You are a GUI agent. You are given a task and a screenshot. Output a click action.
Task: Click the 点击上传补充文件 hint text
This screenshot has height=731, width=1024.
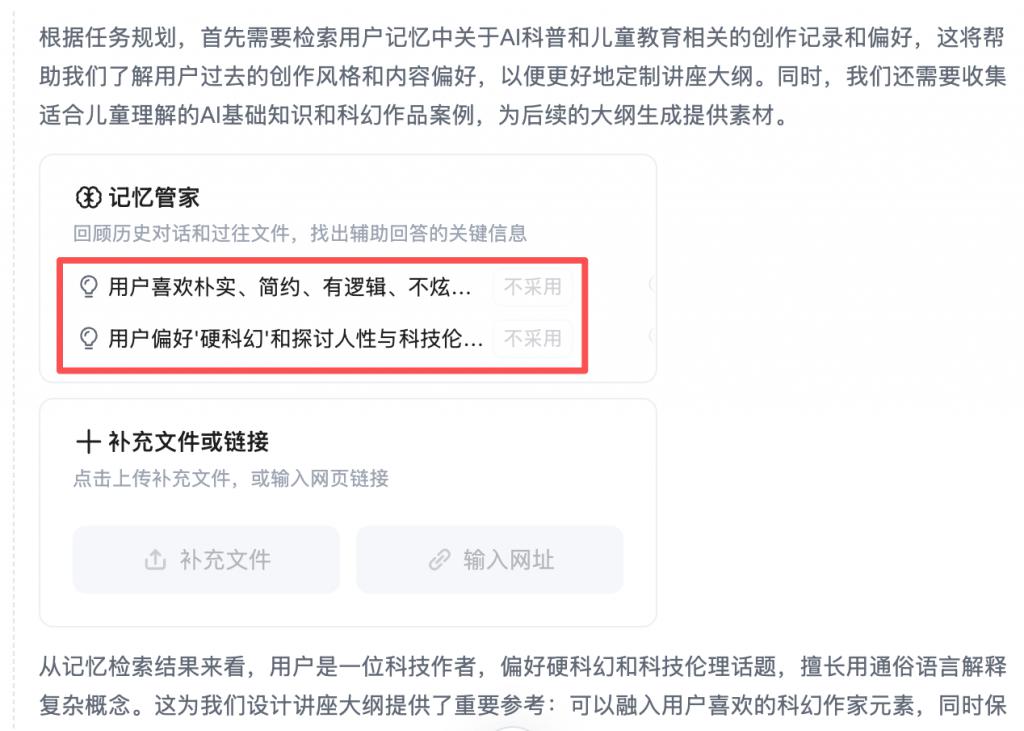coord(231,478)
